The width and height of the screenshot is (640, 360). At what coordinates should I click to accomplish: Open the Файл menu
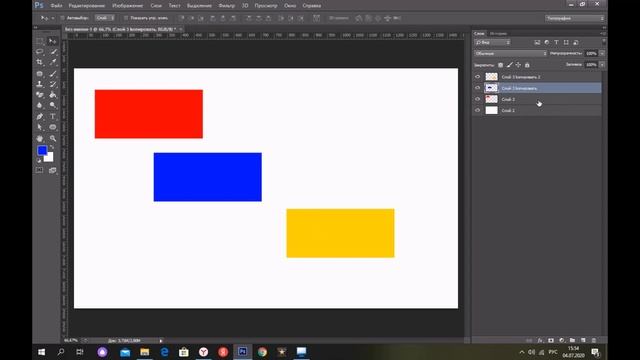point(56,6)
